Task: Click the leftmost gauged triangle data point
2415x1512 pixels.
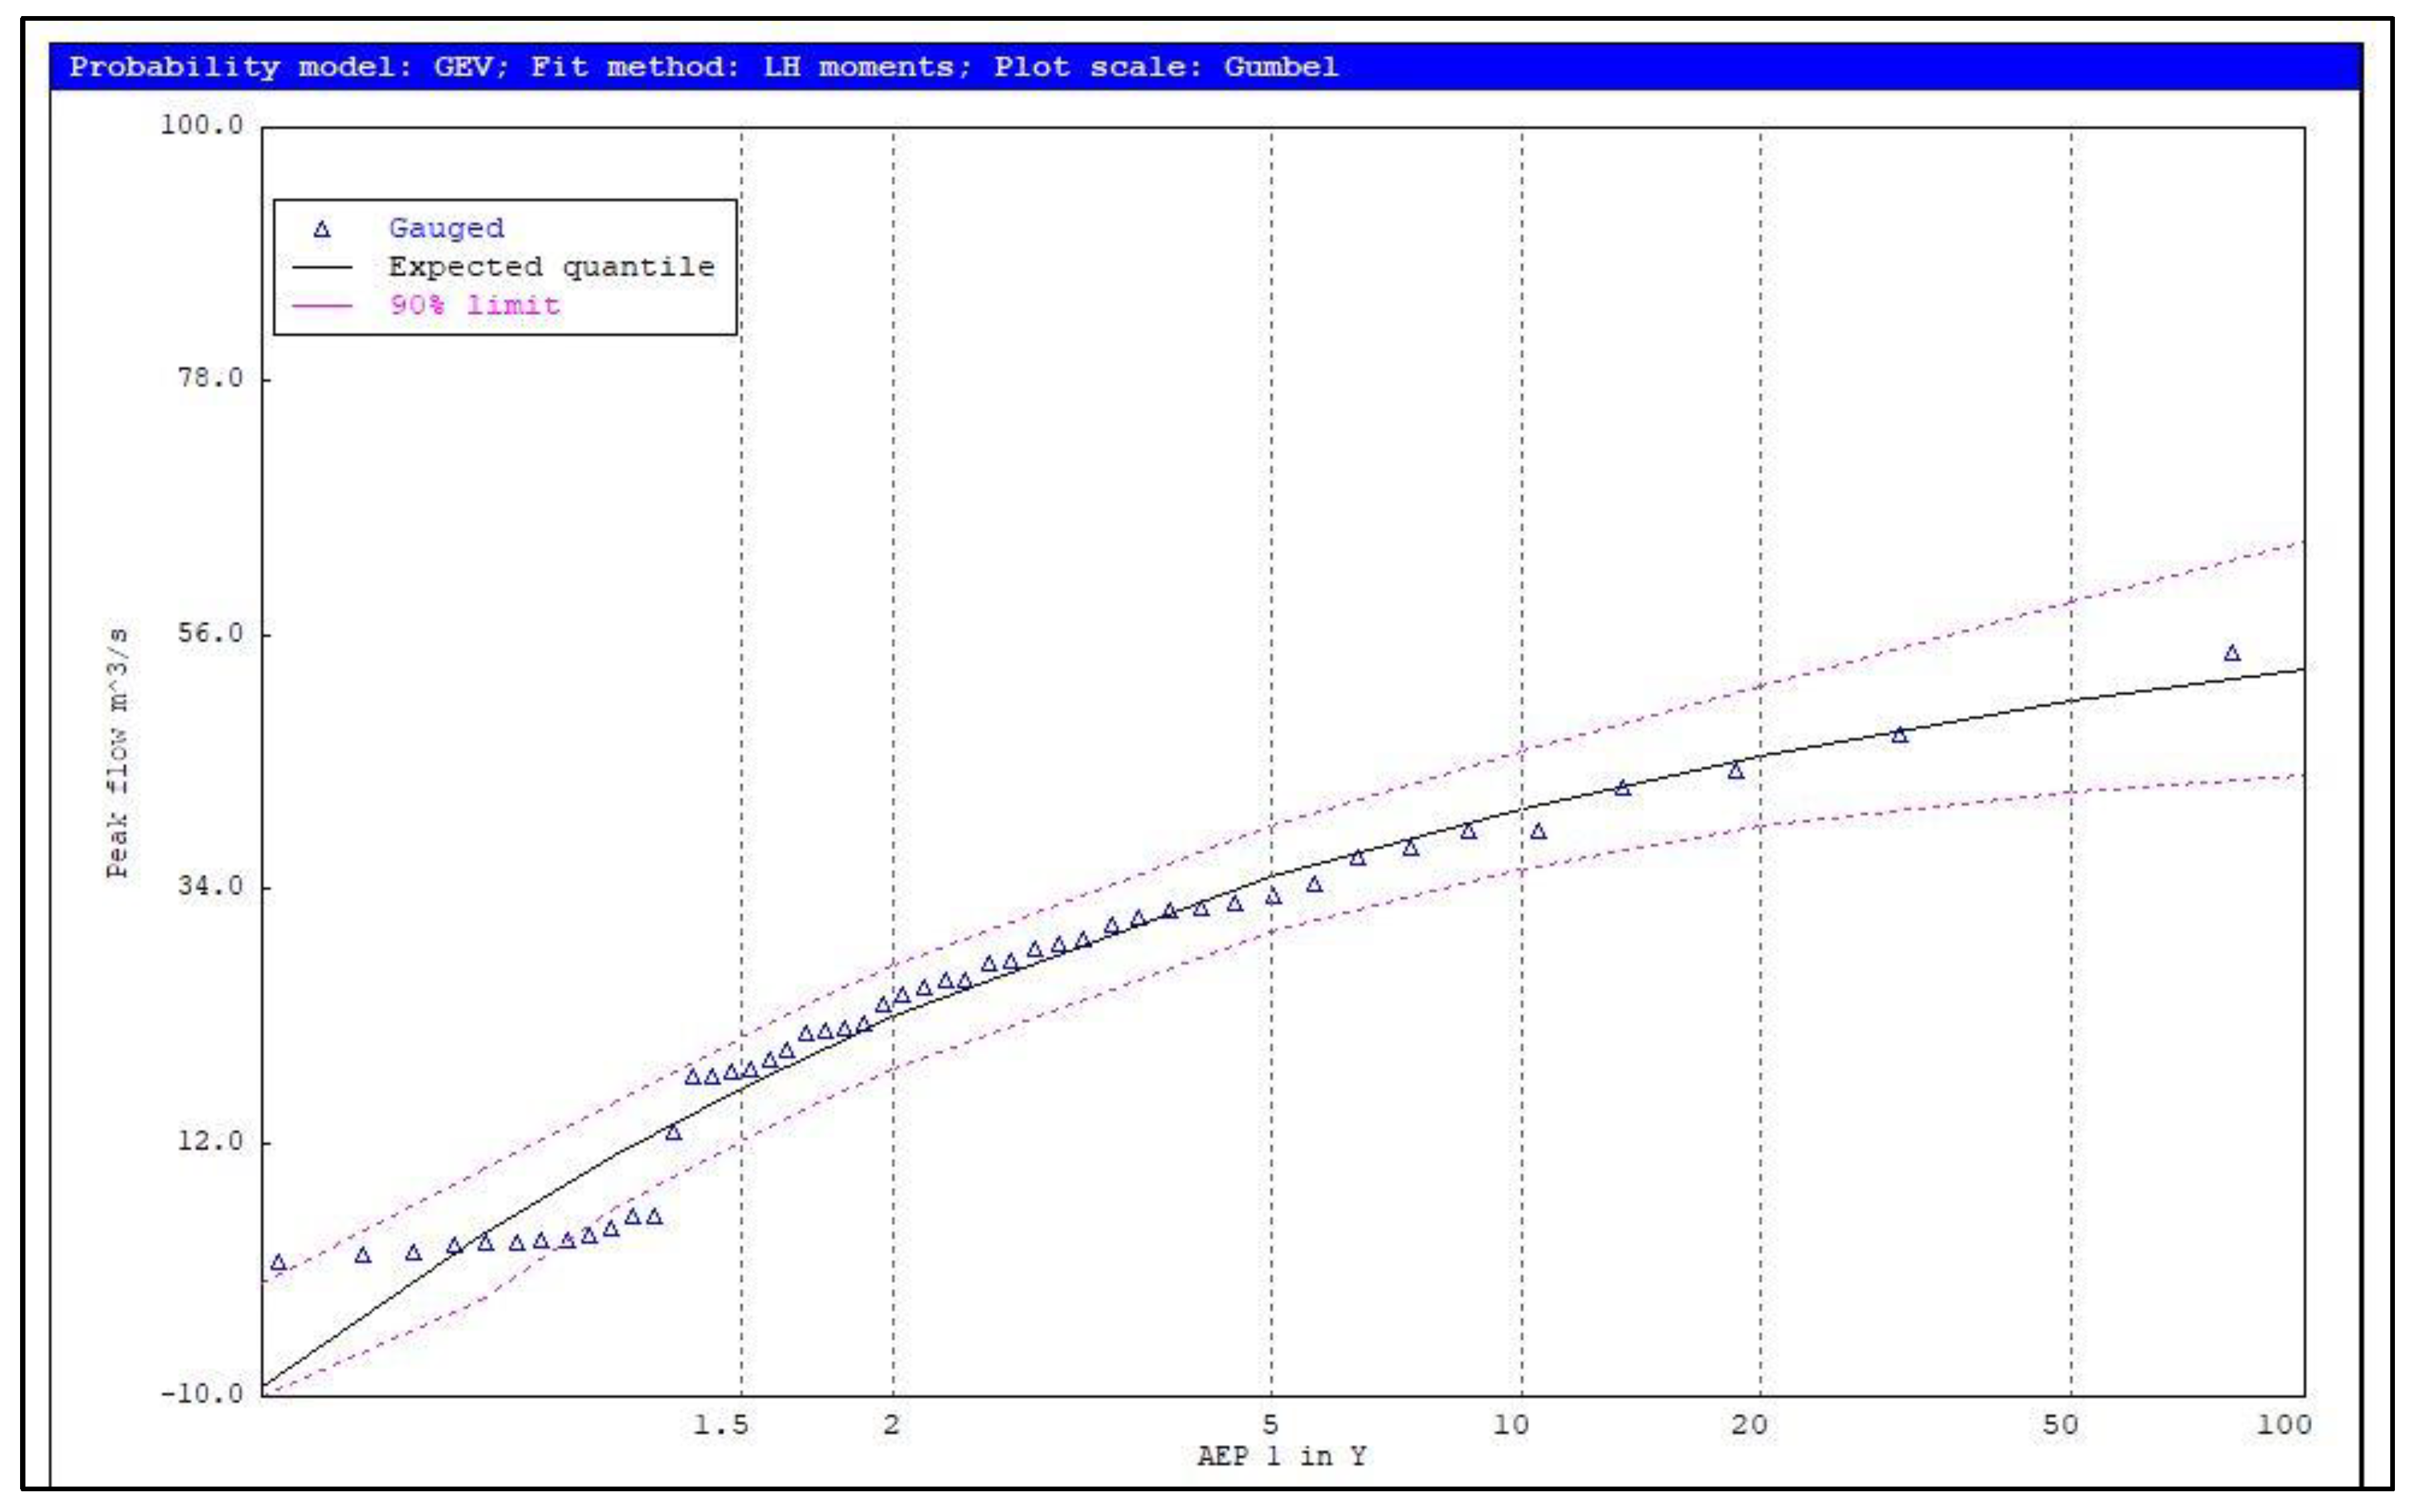Action: (x=278, y=1262)
